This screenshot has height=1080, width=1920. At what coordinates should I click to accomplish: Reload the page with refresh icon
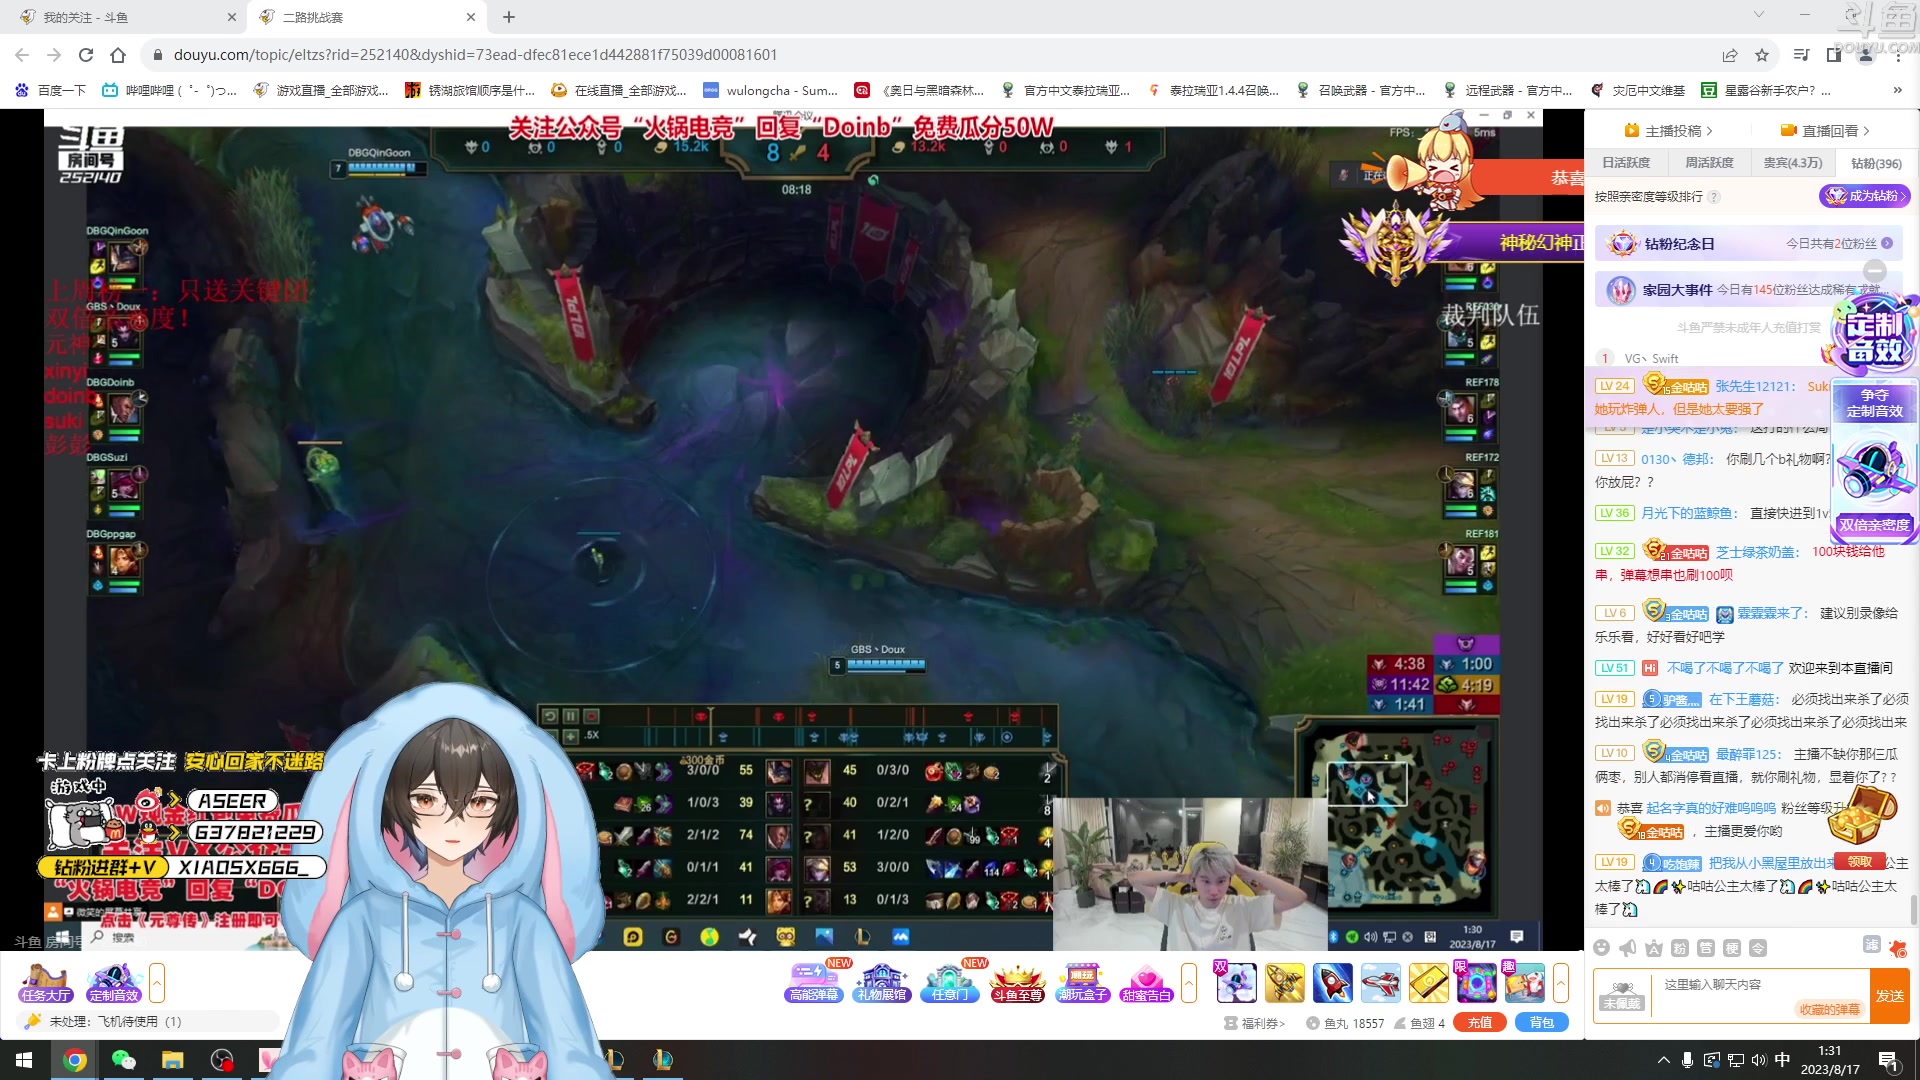pyautogui.click(x=86, y=55)
